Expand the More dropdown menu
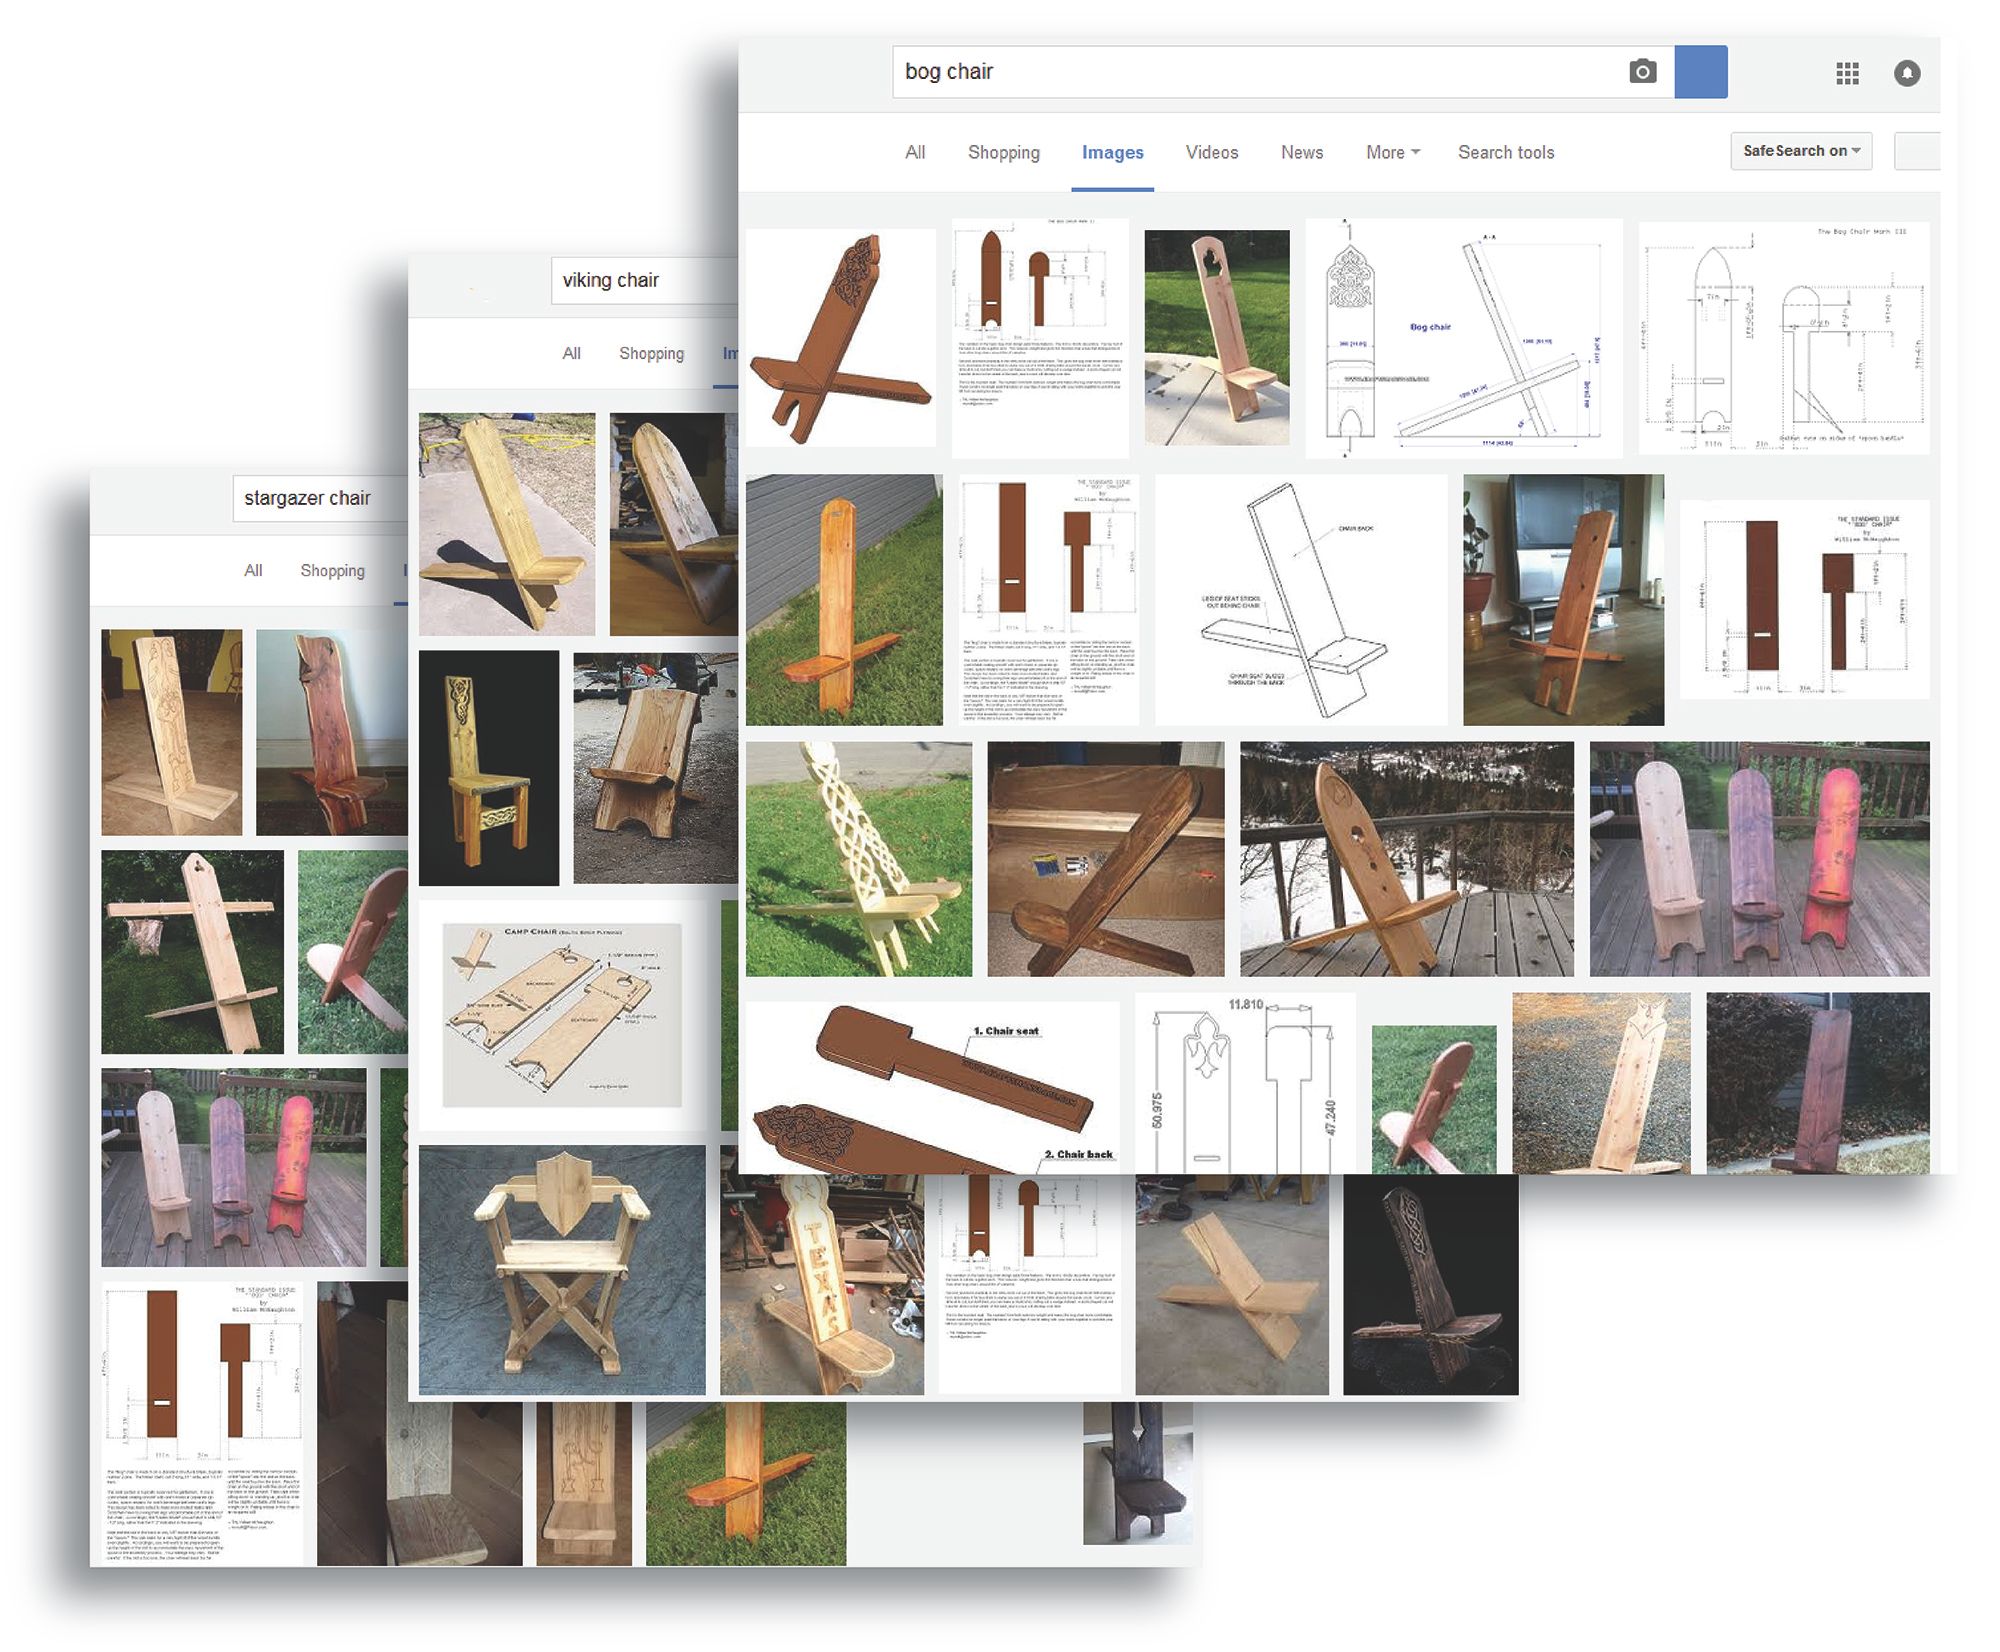The height and width of the screenshot is (1652, 2000). tap(1393, 152)
